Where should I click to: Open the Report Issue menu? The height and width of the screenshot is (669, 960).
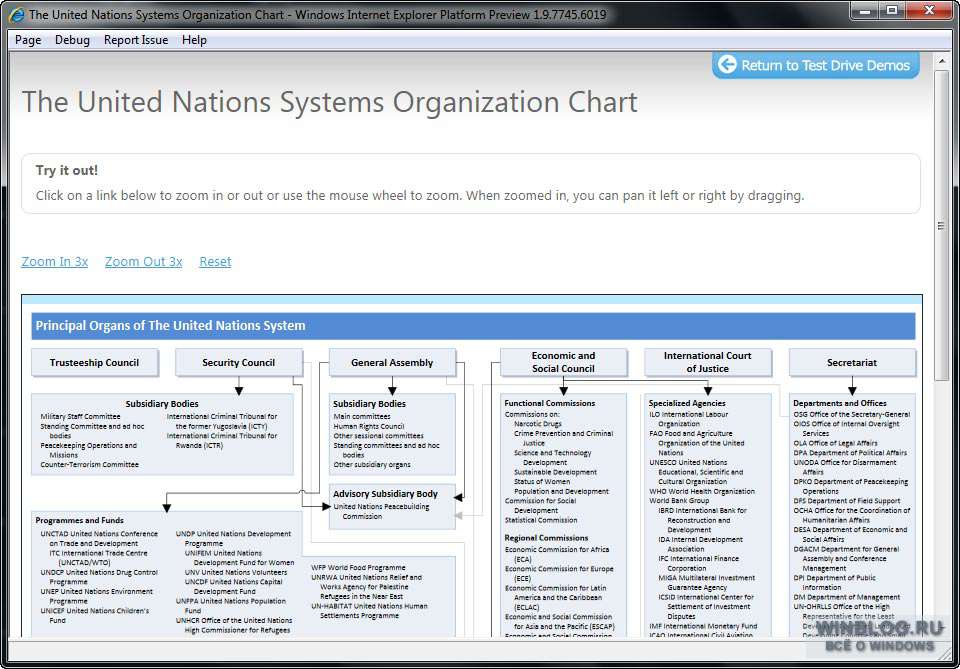[136, 40]
